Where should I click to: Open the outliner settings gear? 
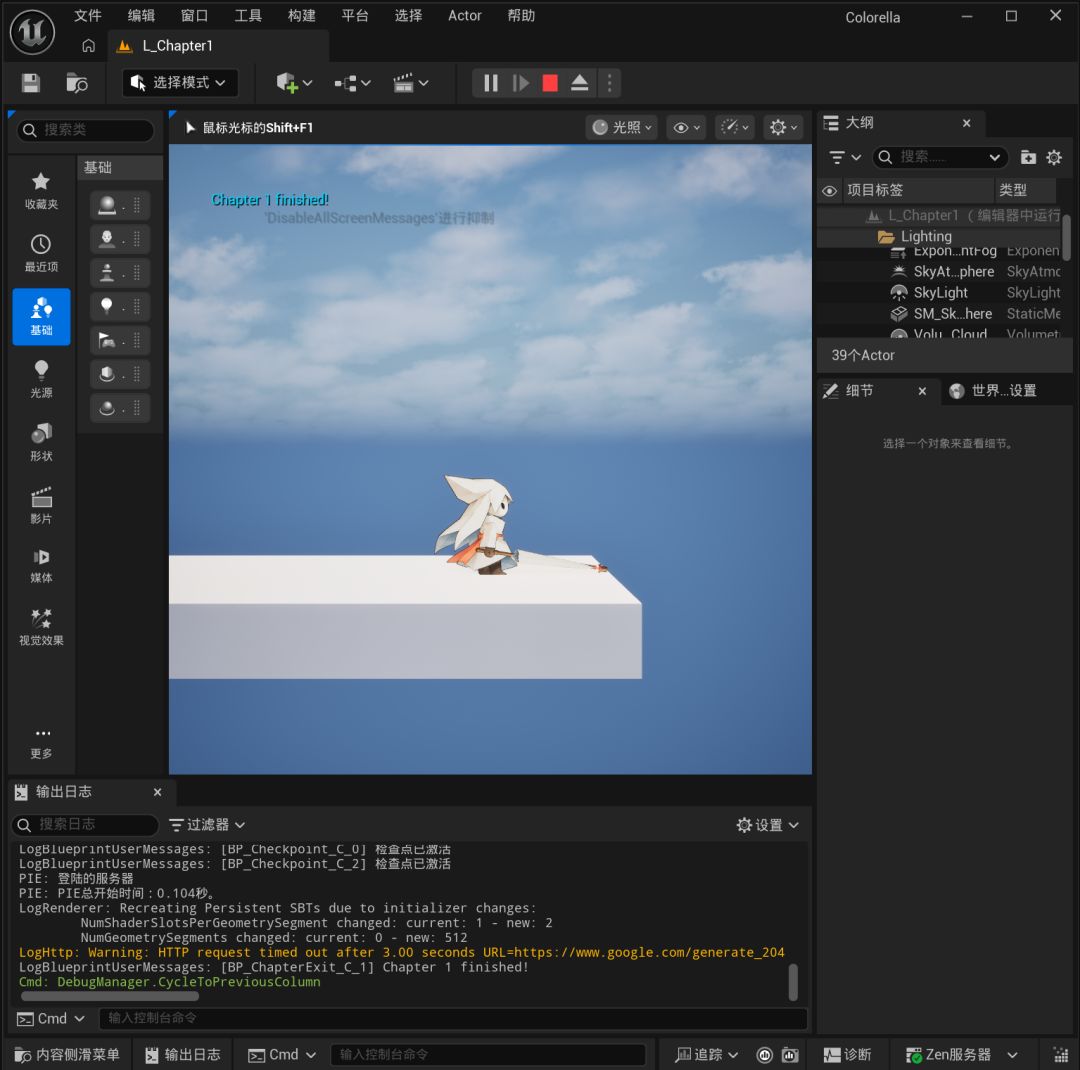1055,158
